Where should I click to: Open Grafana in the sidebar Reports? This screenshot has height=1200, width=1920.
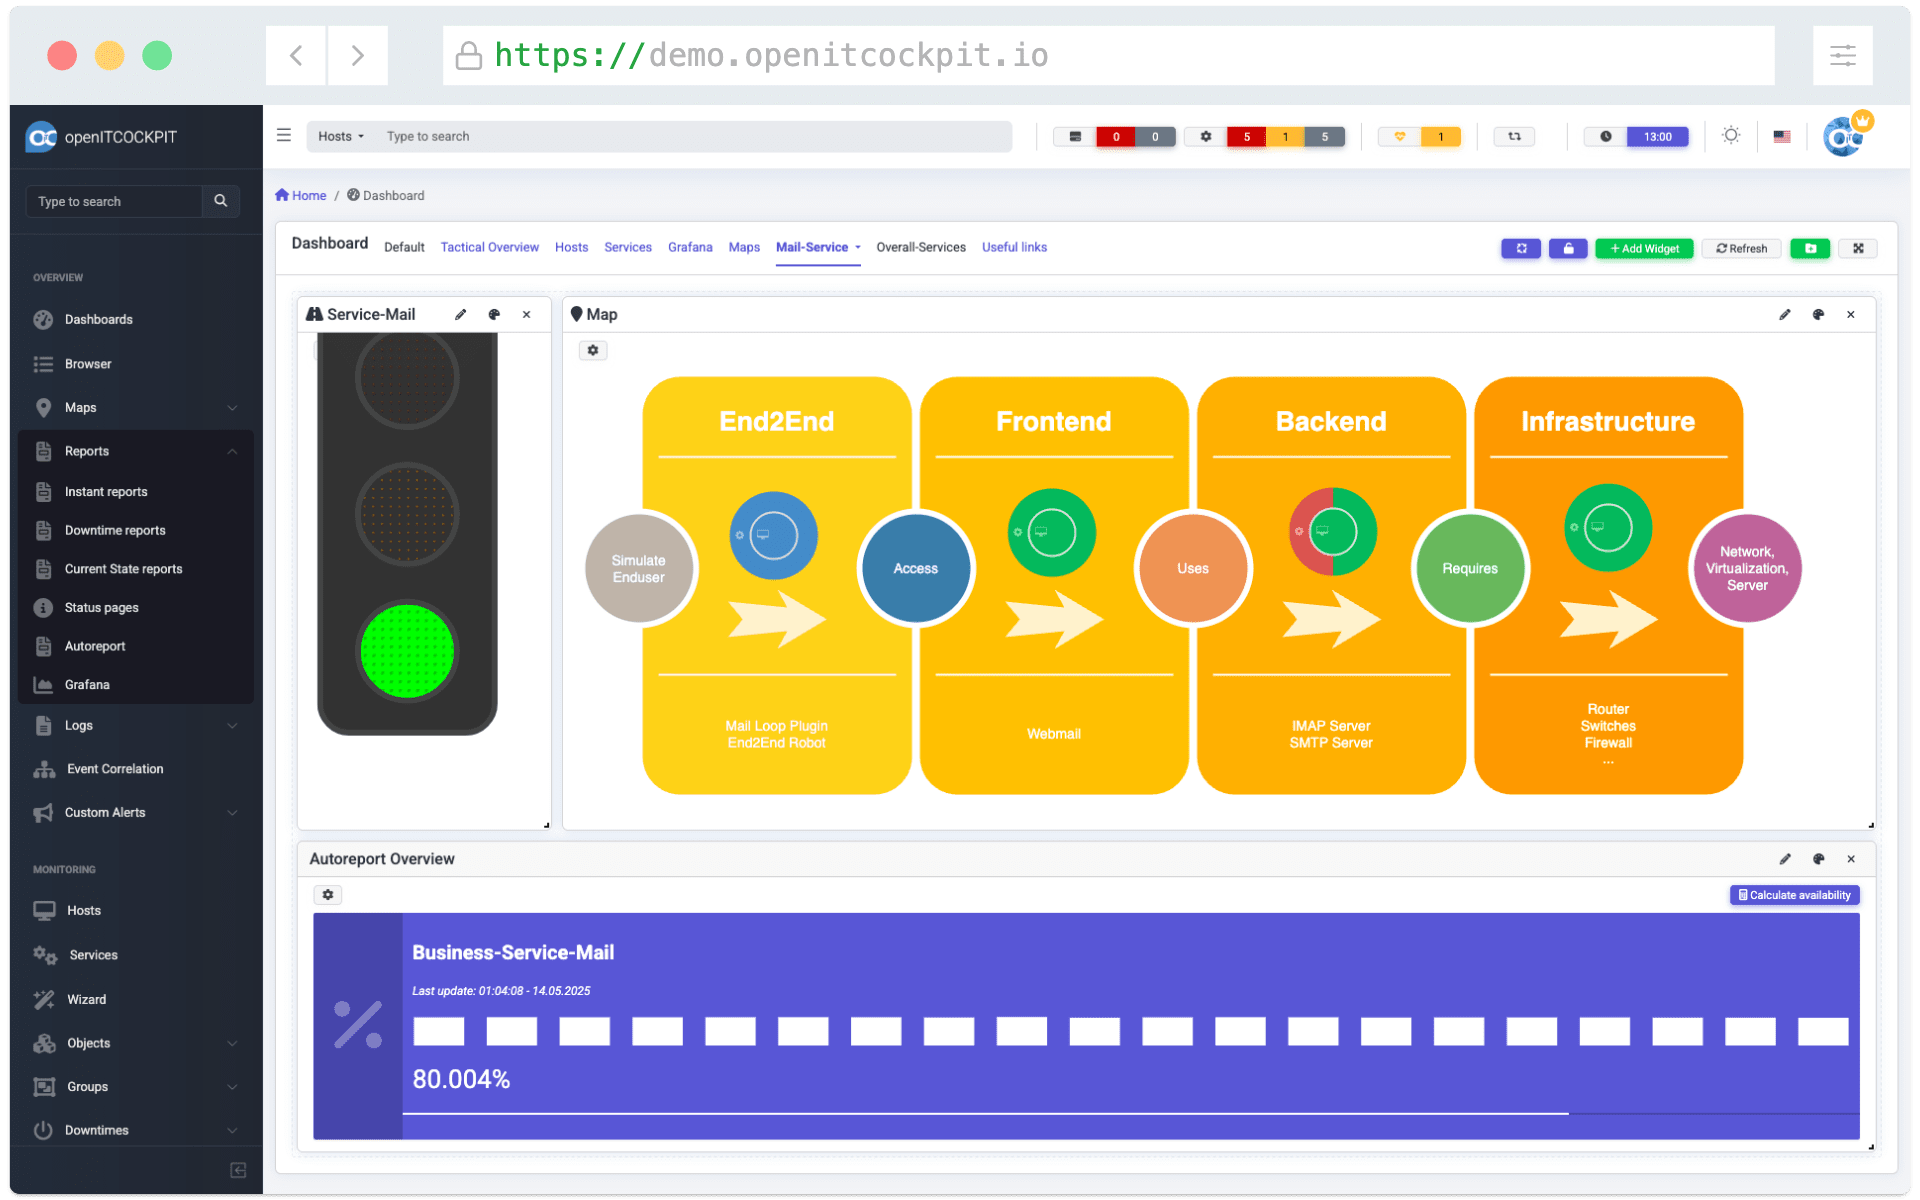(x=135, y=685)
